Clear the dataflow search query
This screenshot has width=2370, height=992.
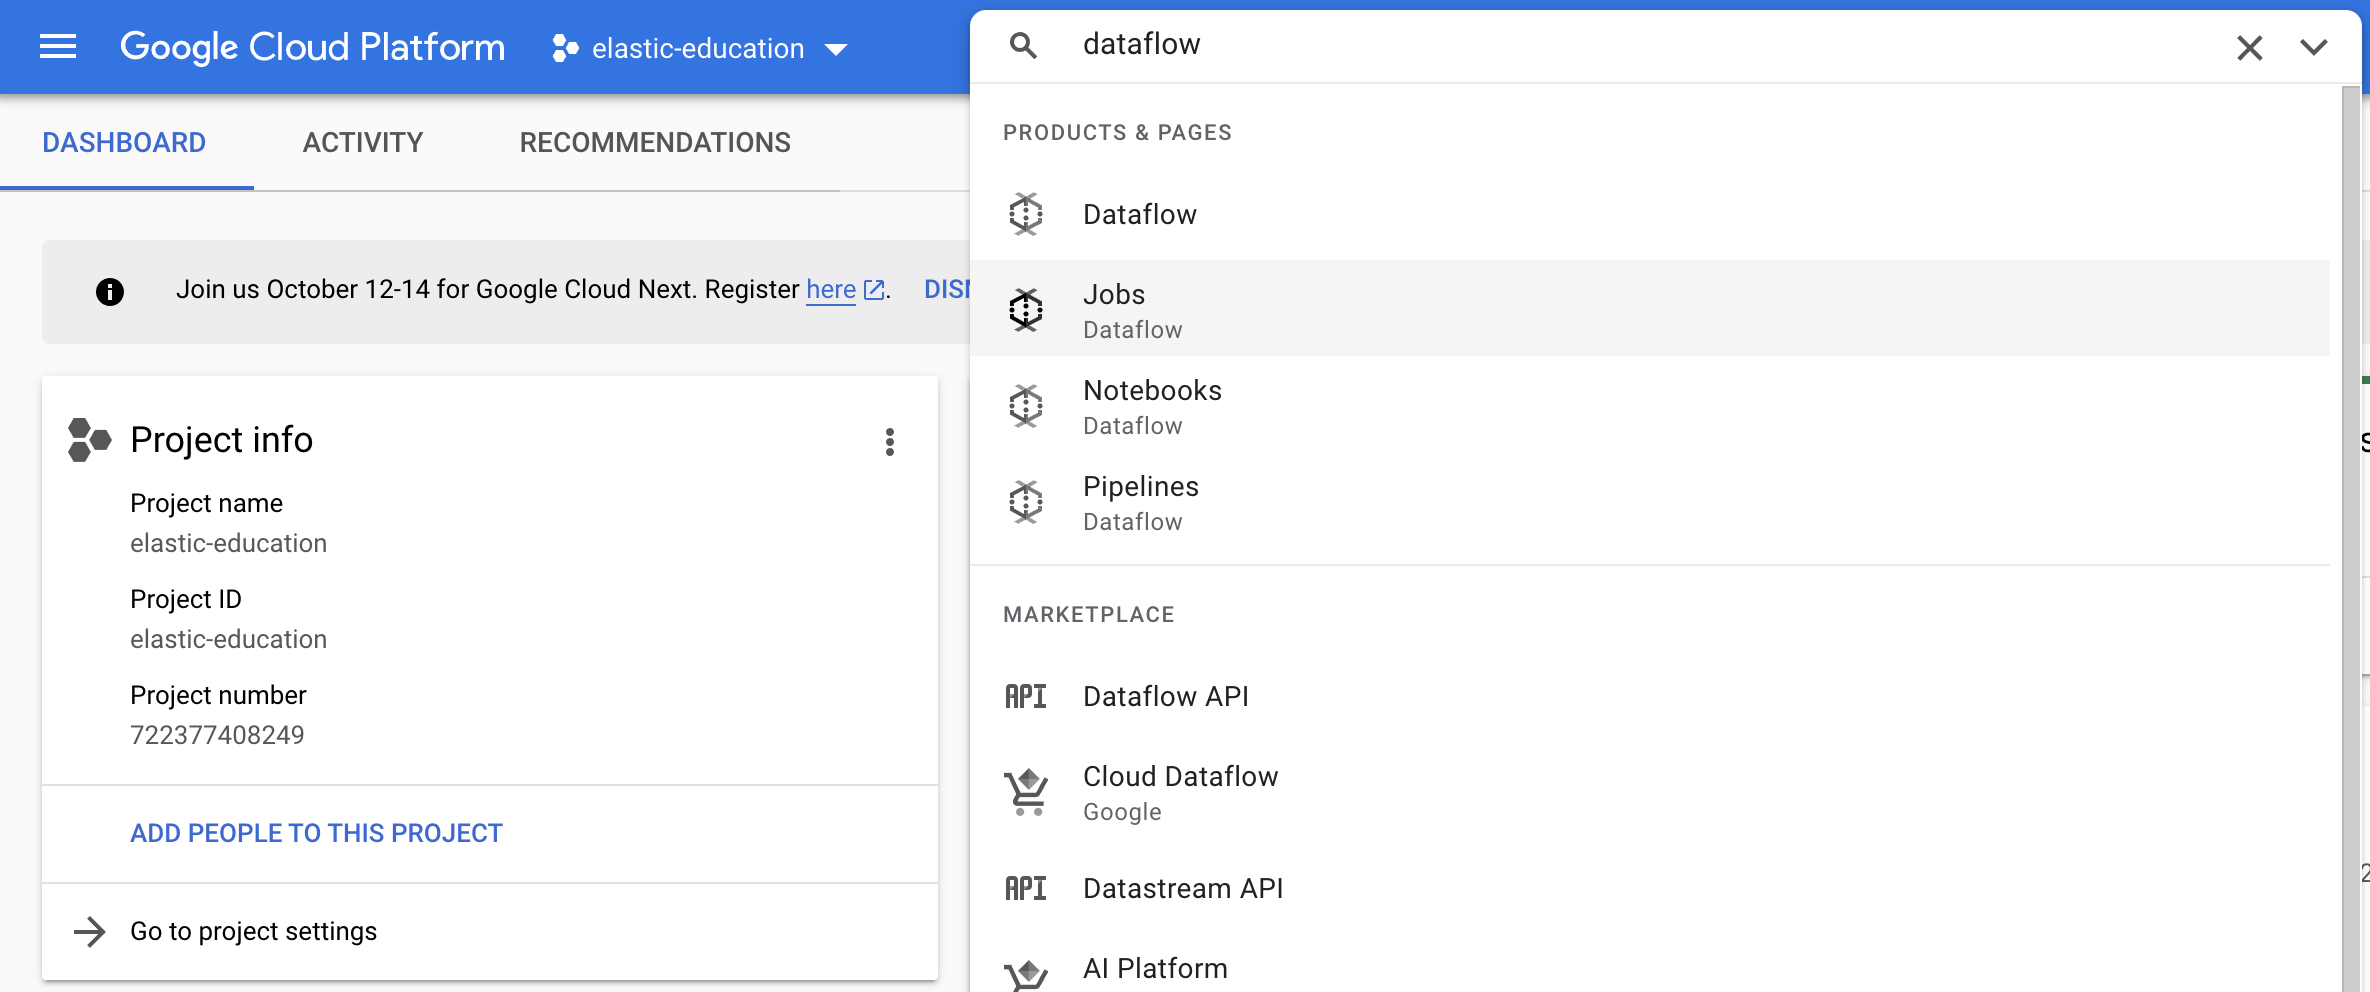coord(2249,47)
